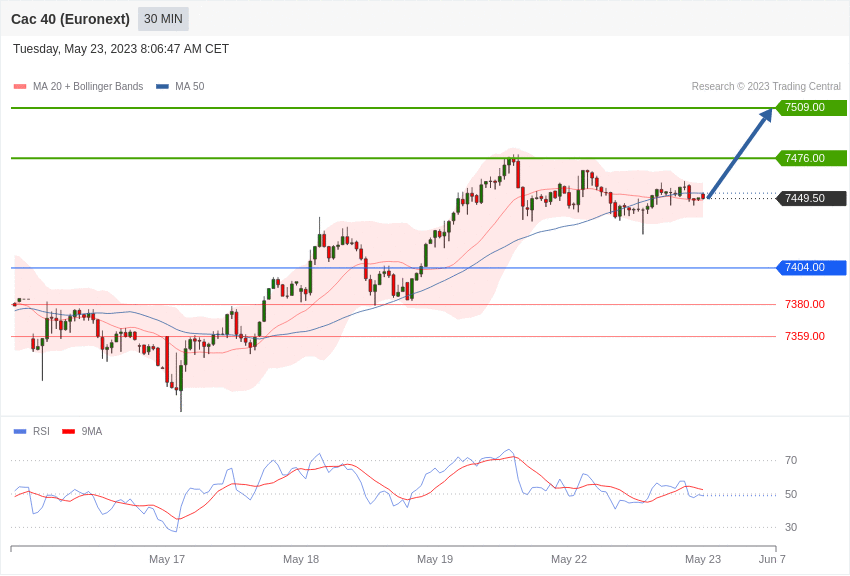This screenshot has height=576, width=850.
Task: Click the MA 50 blue legend swatch
Action: pos(162,87)
